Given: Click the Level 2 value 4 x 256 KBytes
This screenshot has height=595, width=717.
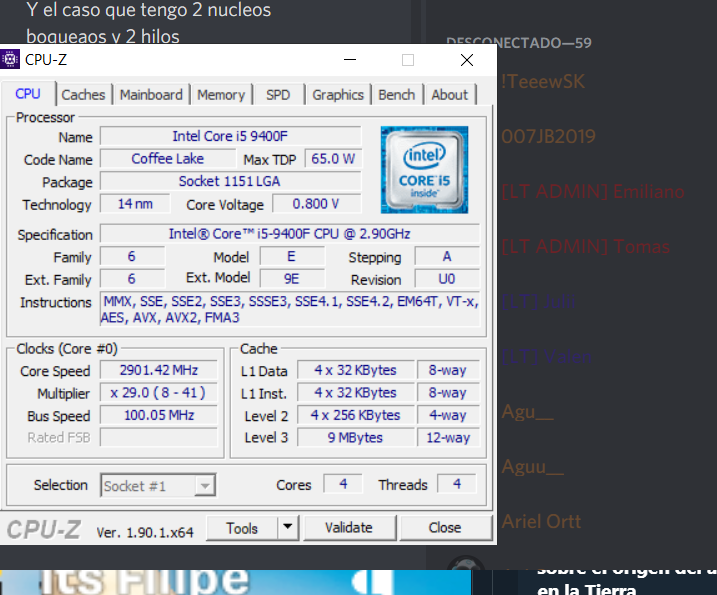Looking at the screenshot, I should (356, 415).
